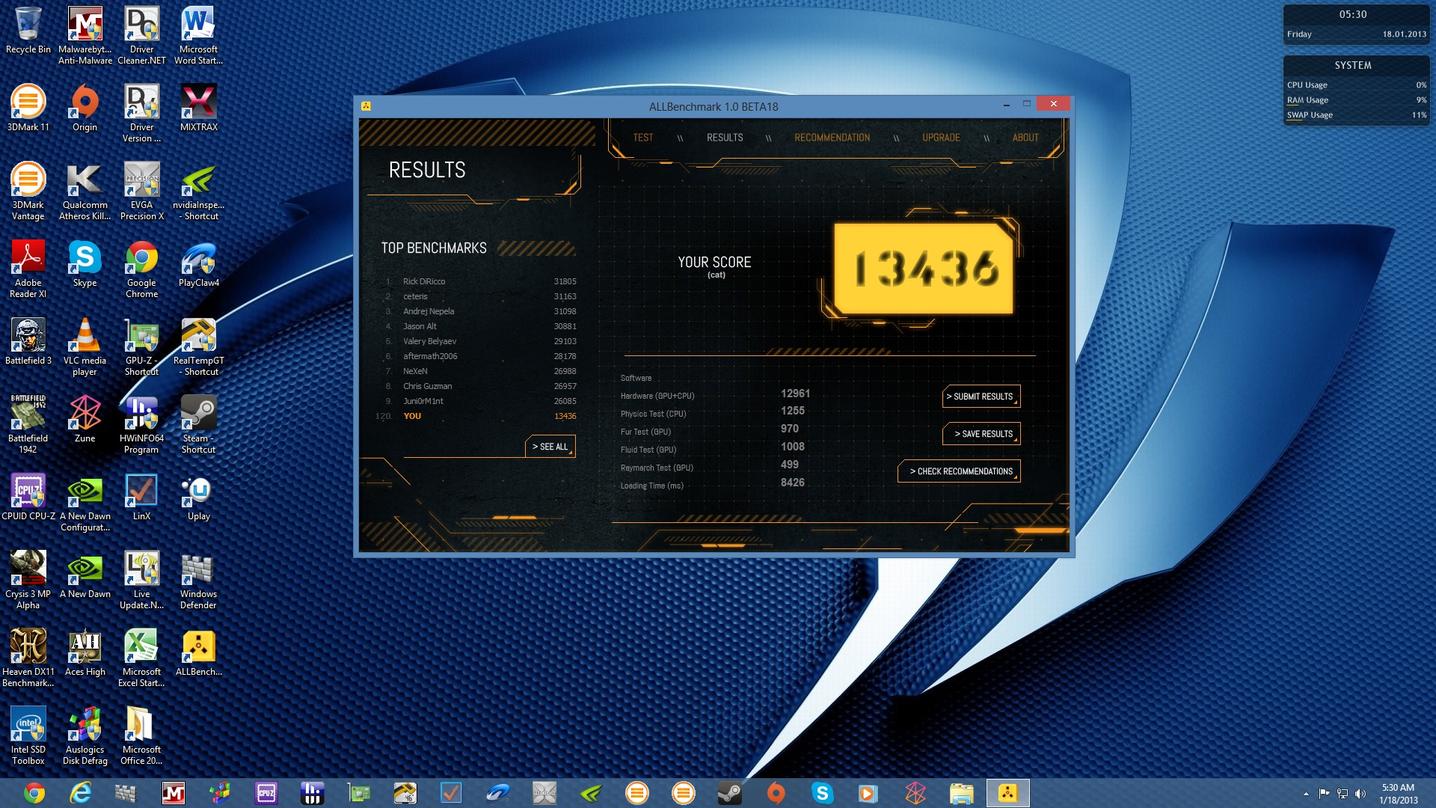Open Malwarebytes Anti-Malware desktop shortcut

coord(85,36)
